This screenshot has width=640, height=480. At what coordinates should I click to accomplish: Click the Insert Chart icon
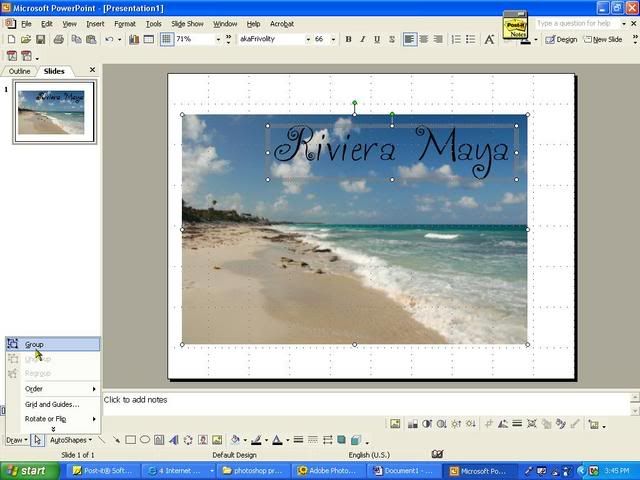134,39
